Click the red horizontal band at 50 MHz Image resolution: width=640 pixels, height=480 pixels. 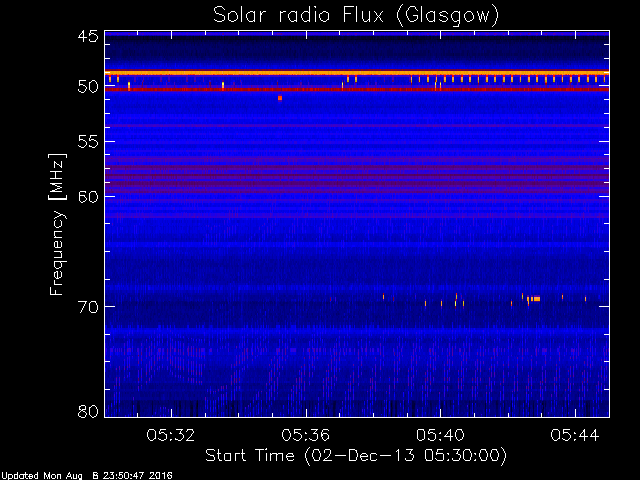click(x=357, y=89)
